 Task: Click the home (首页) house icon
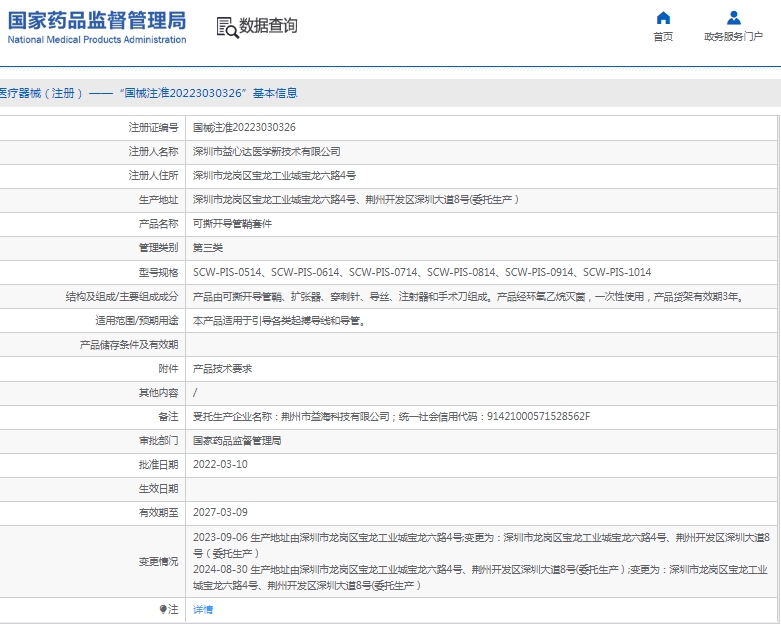tap(663, 18)
